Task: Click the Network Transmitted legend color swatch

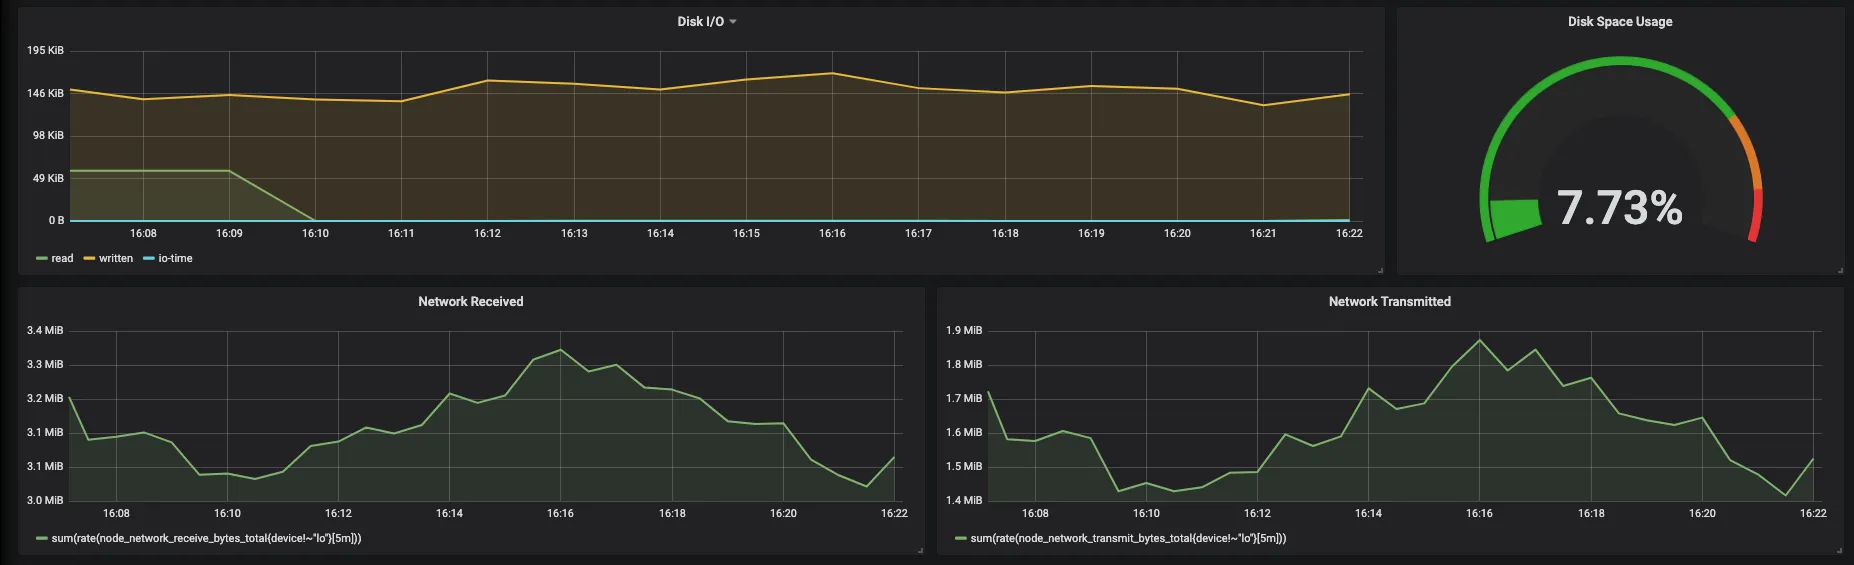Action: [961, 539]
